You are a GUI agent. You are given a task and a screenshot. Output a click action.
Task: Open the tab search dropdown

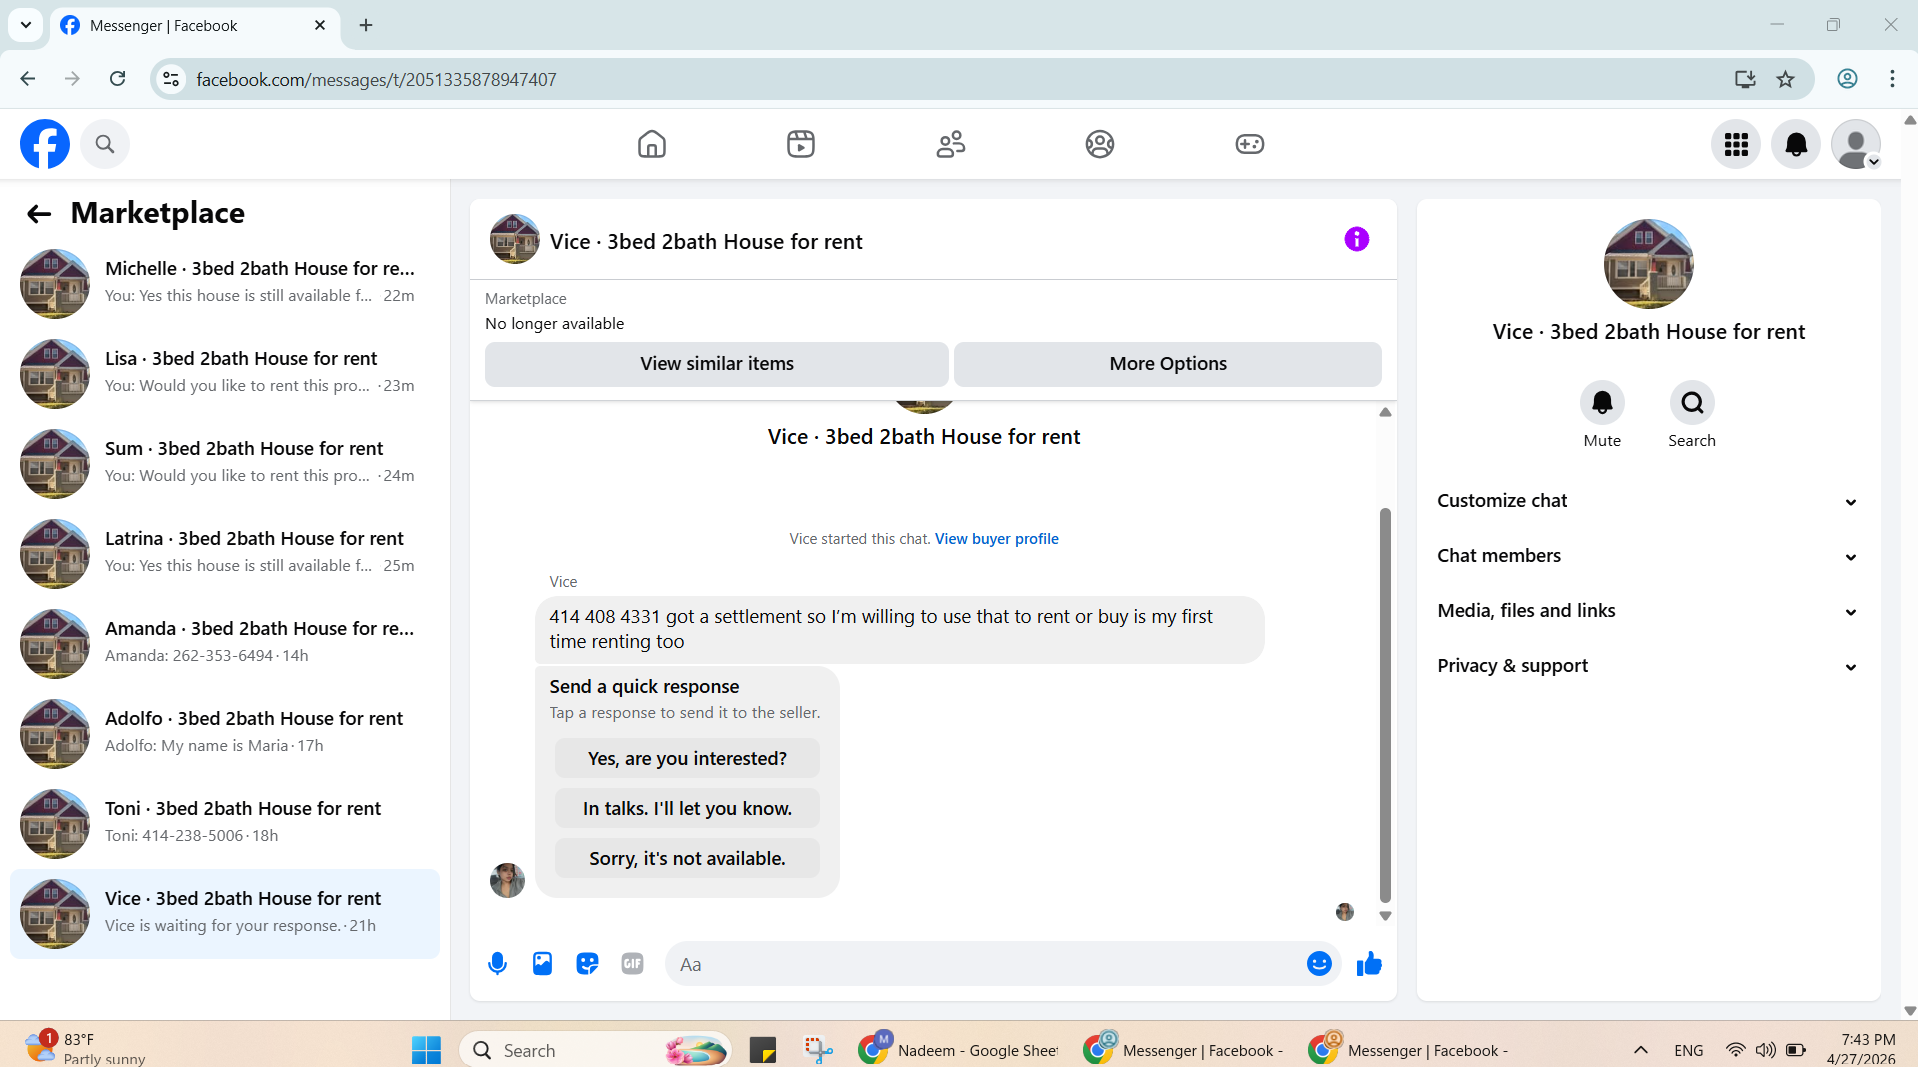click(26, 25)
